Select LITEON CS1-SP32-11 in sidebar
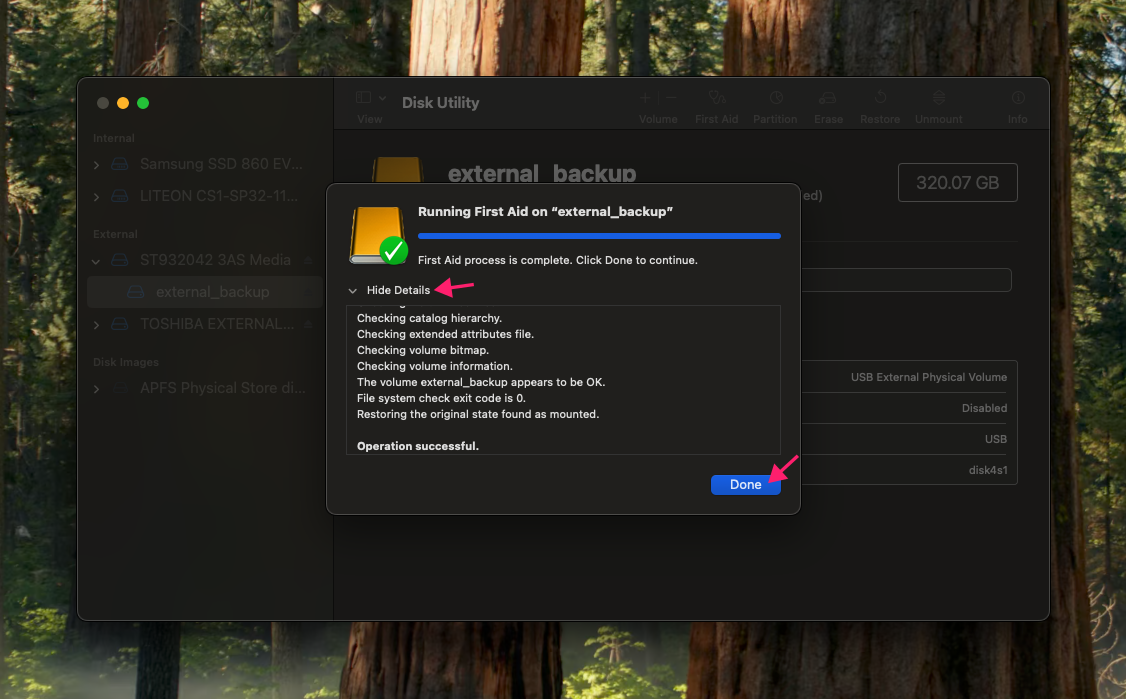The image size is (1126, 699). [219, 195]
